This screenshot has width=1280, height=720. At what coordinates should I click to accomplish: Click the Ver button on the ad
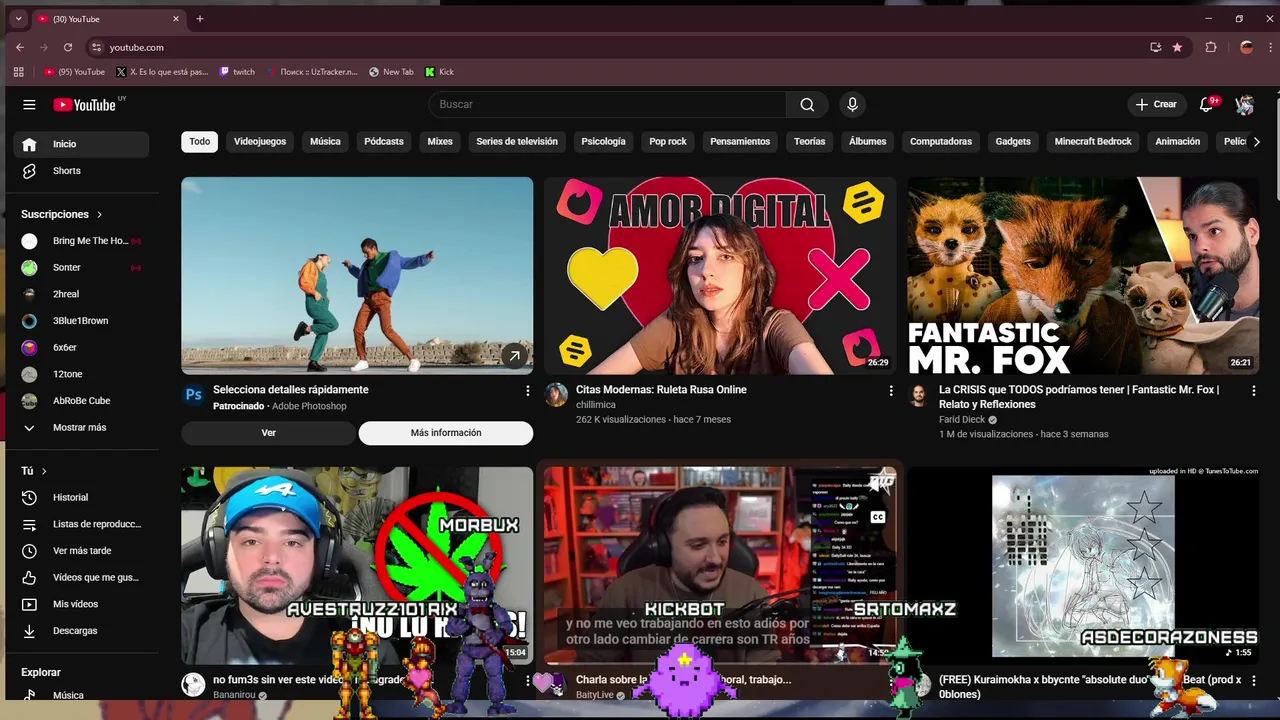pyautogui.click(x=268, y=433)
